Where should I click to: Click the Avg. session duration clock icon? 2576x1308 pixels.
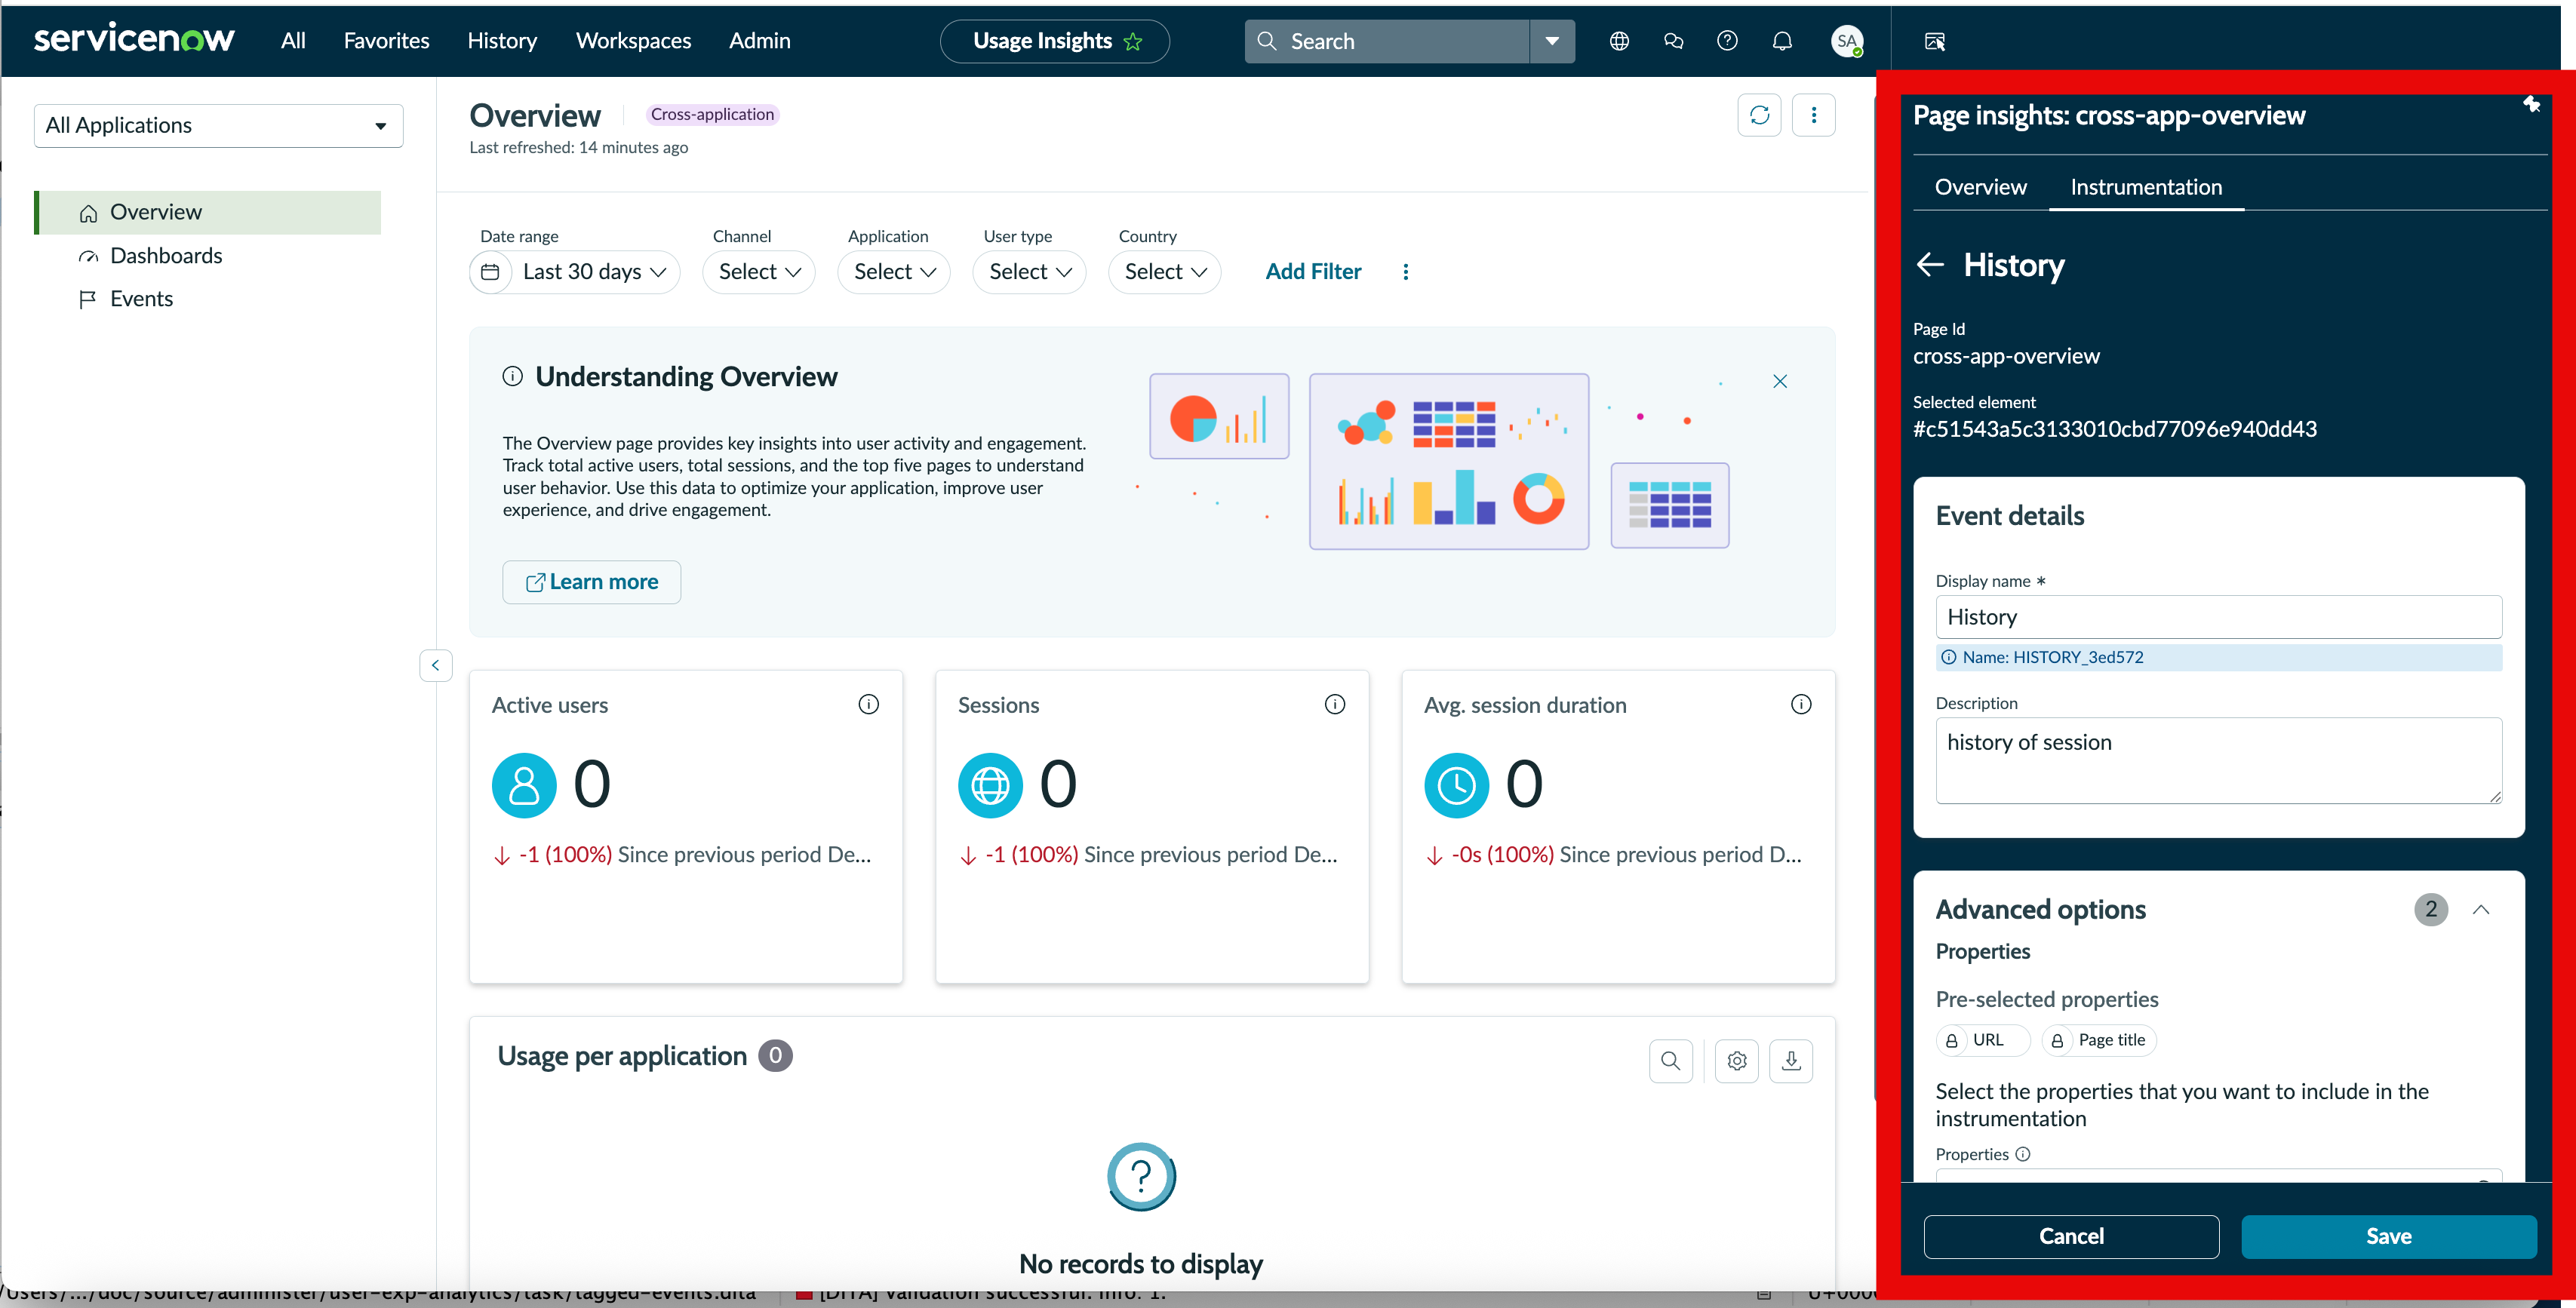1457,785
